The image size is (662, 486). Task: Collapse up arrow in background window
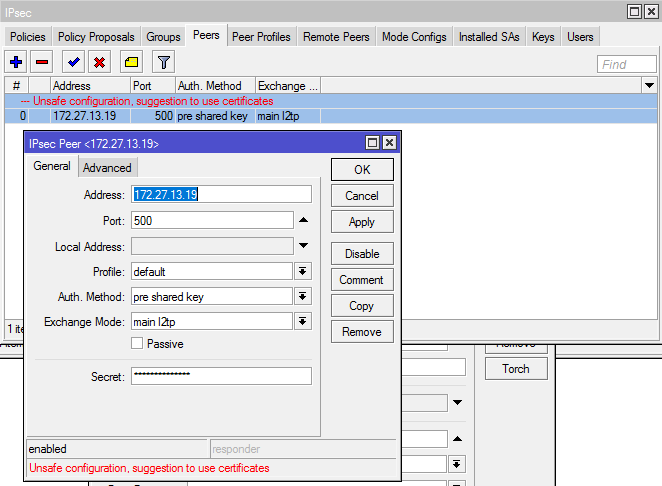457,439
